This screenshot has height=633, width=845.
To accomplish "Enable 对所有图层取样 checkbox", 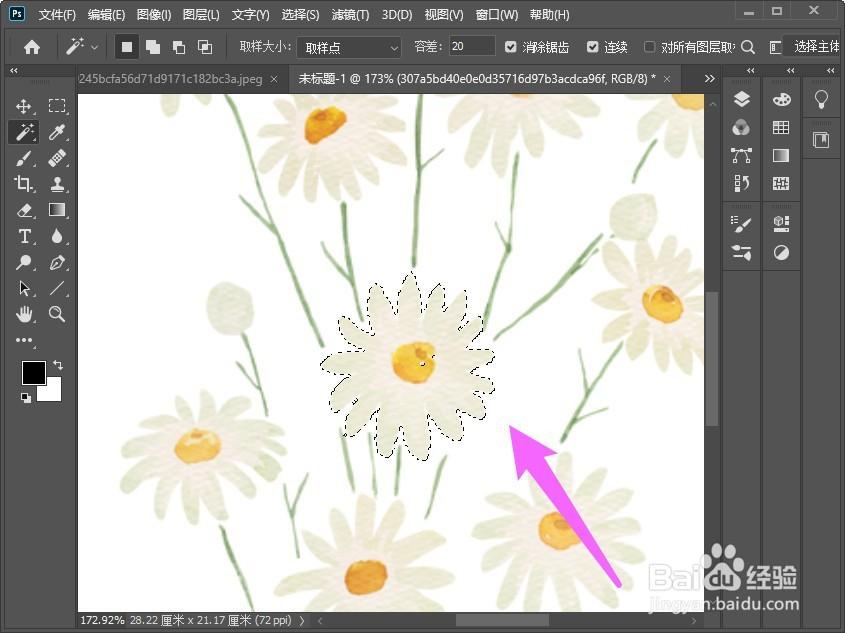I will [649, 47].
